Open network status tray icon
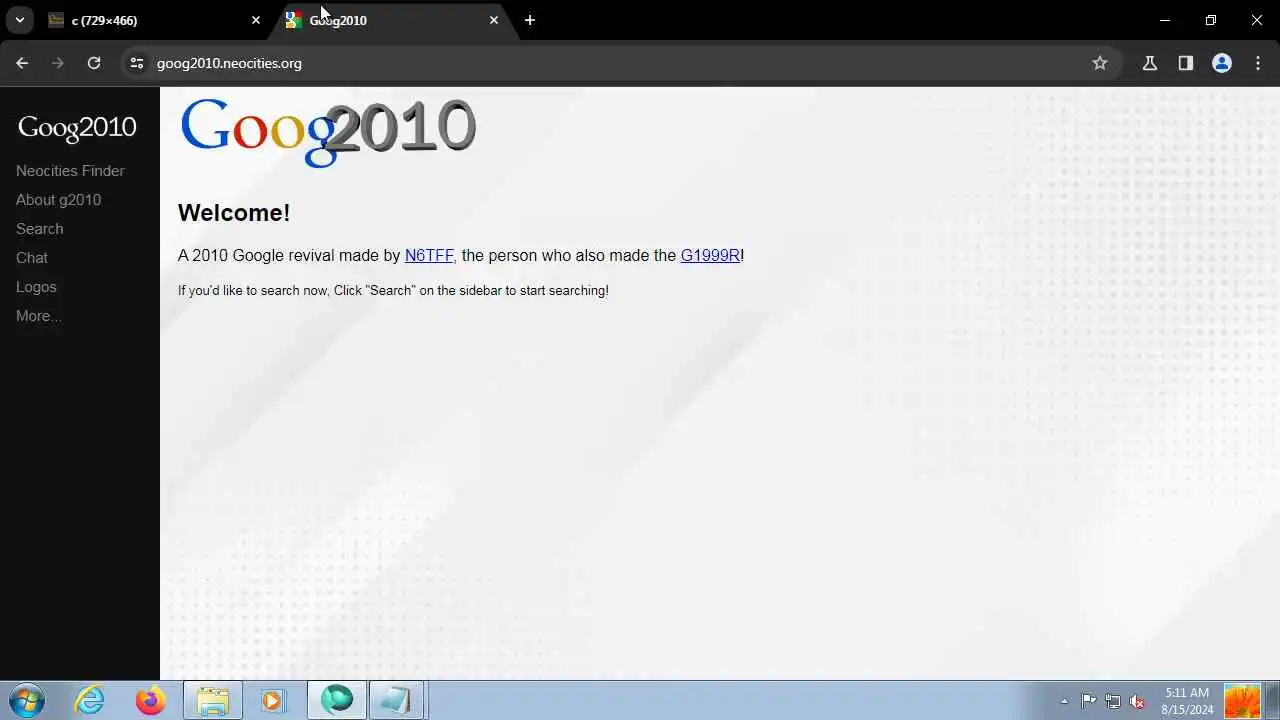Screen dimensions: 1280x720 (1113, 701)
